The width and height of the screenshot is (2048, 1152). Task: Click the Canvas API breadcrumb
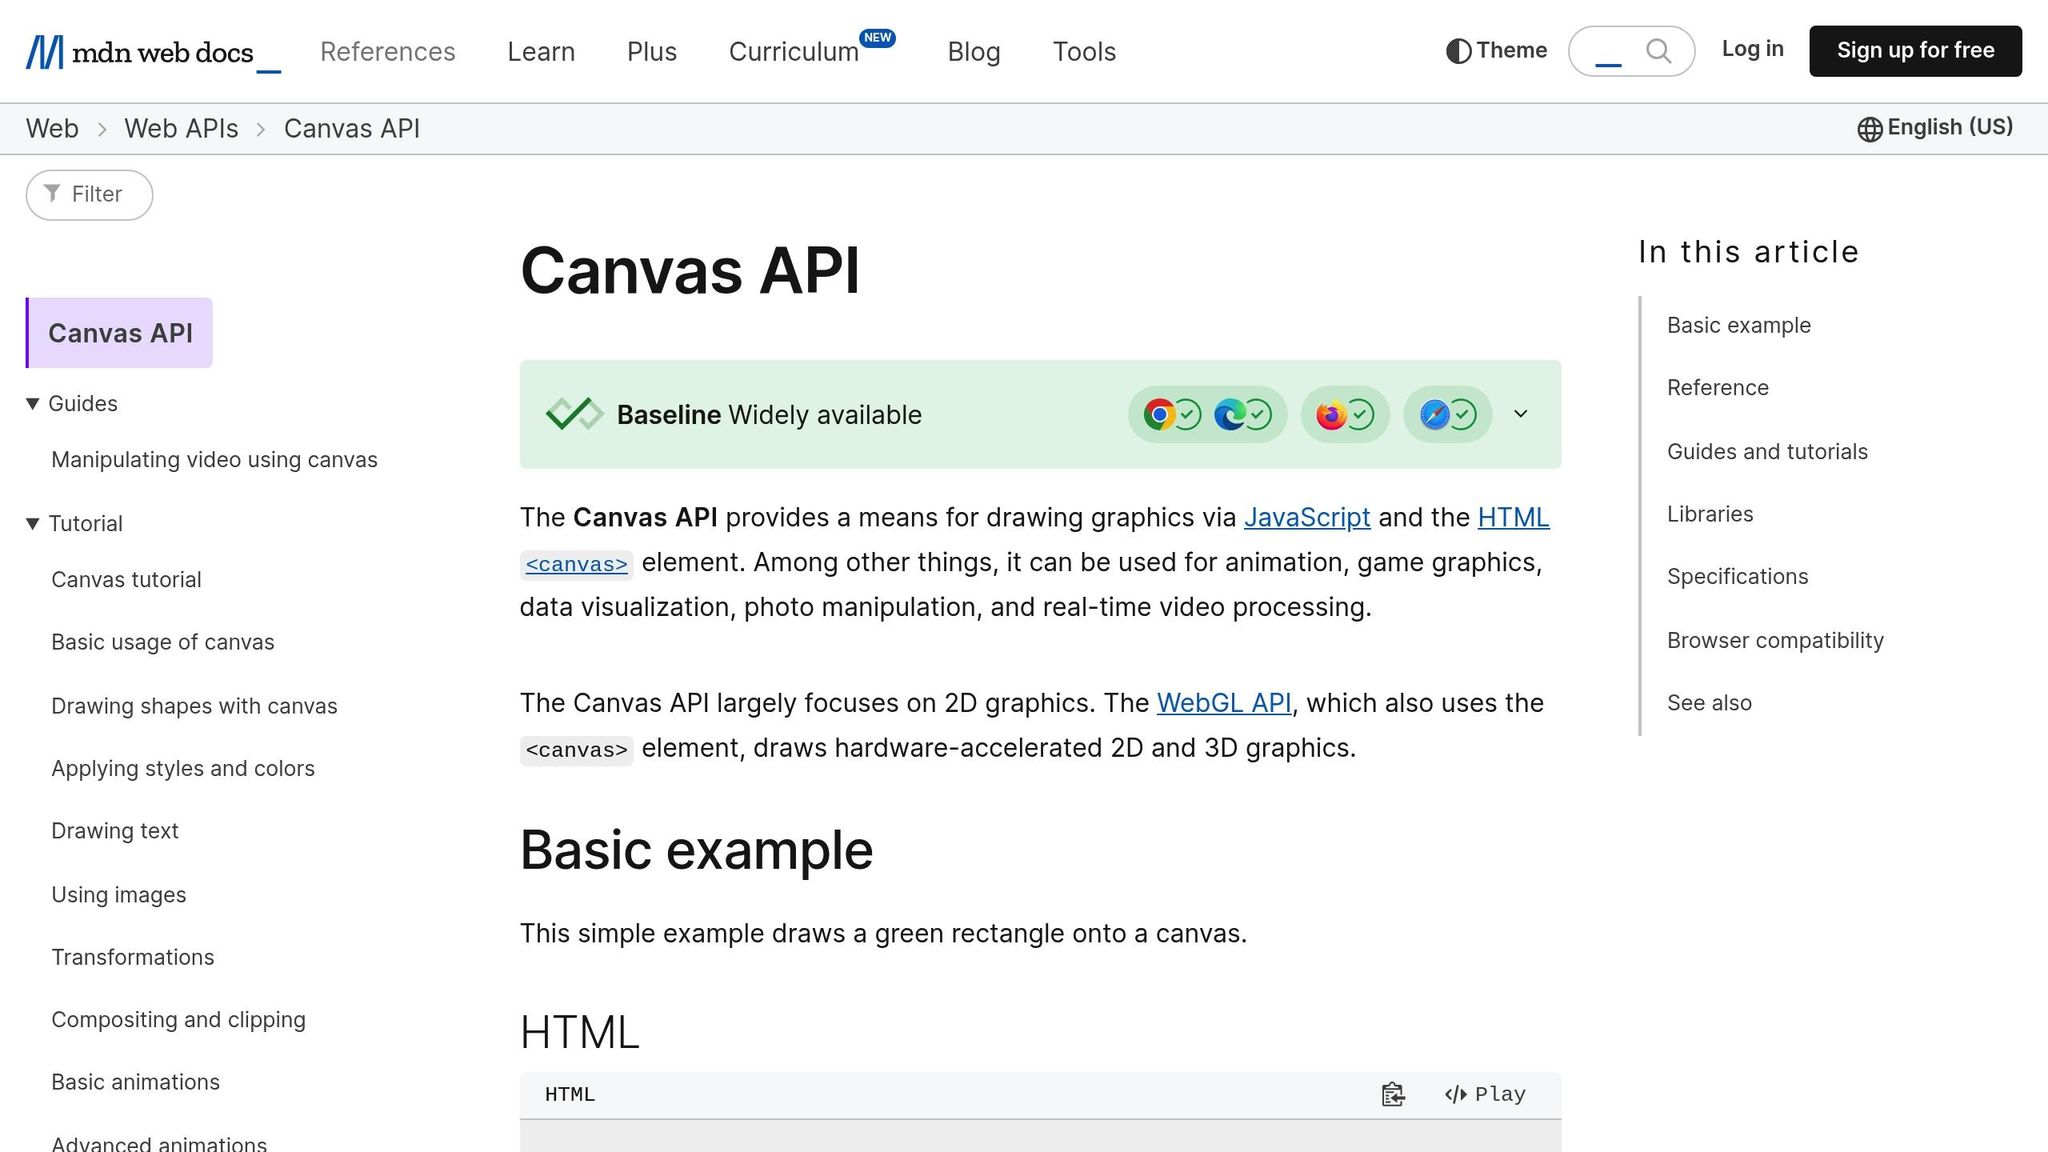point(352,129)
